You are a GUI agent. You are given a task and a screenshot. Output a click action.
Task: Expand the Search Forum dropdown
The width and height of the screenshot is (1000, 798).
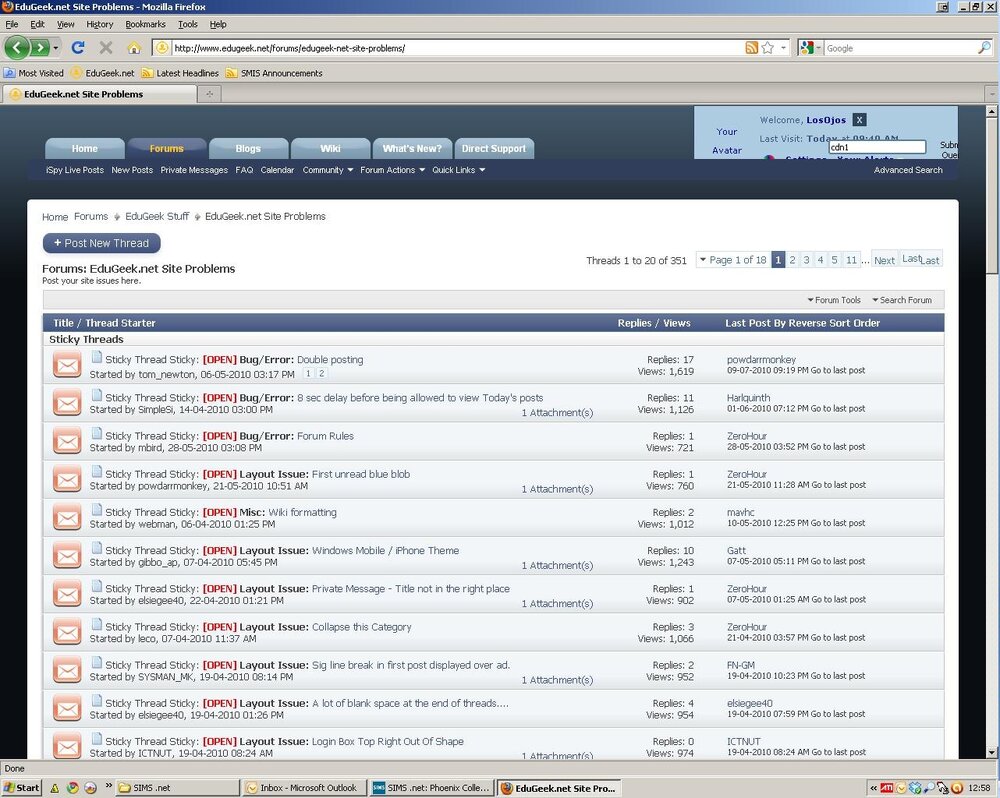click(902, 300)
